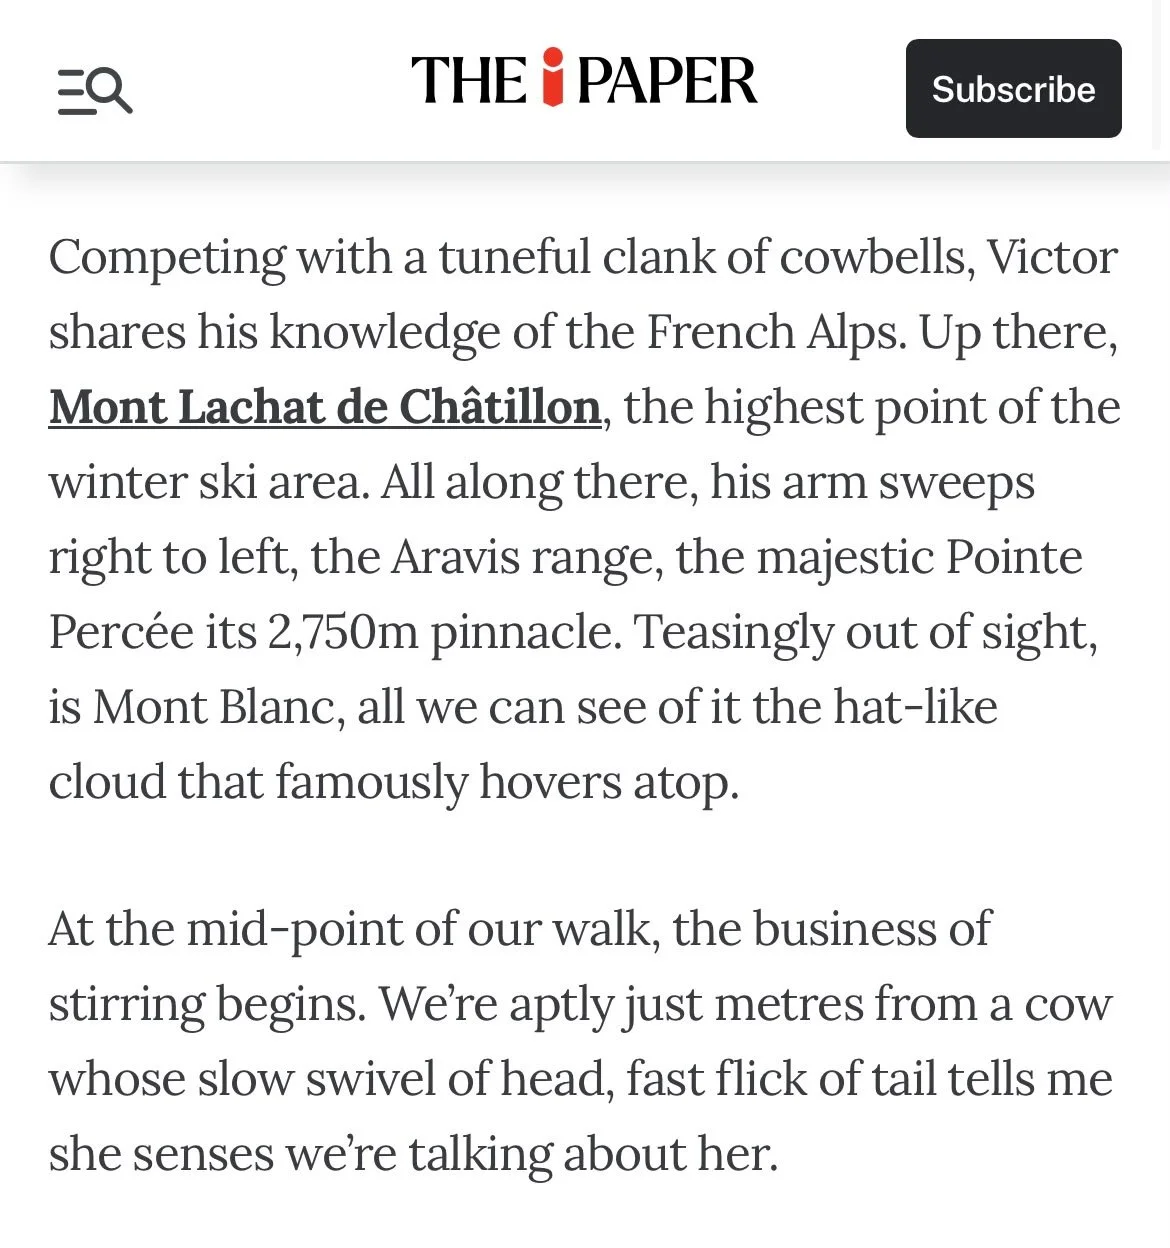Click the words 'Mont Blanc' in the text
1170x1248 pixels.
[x=214, y=707]
